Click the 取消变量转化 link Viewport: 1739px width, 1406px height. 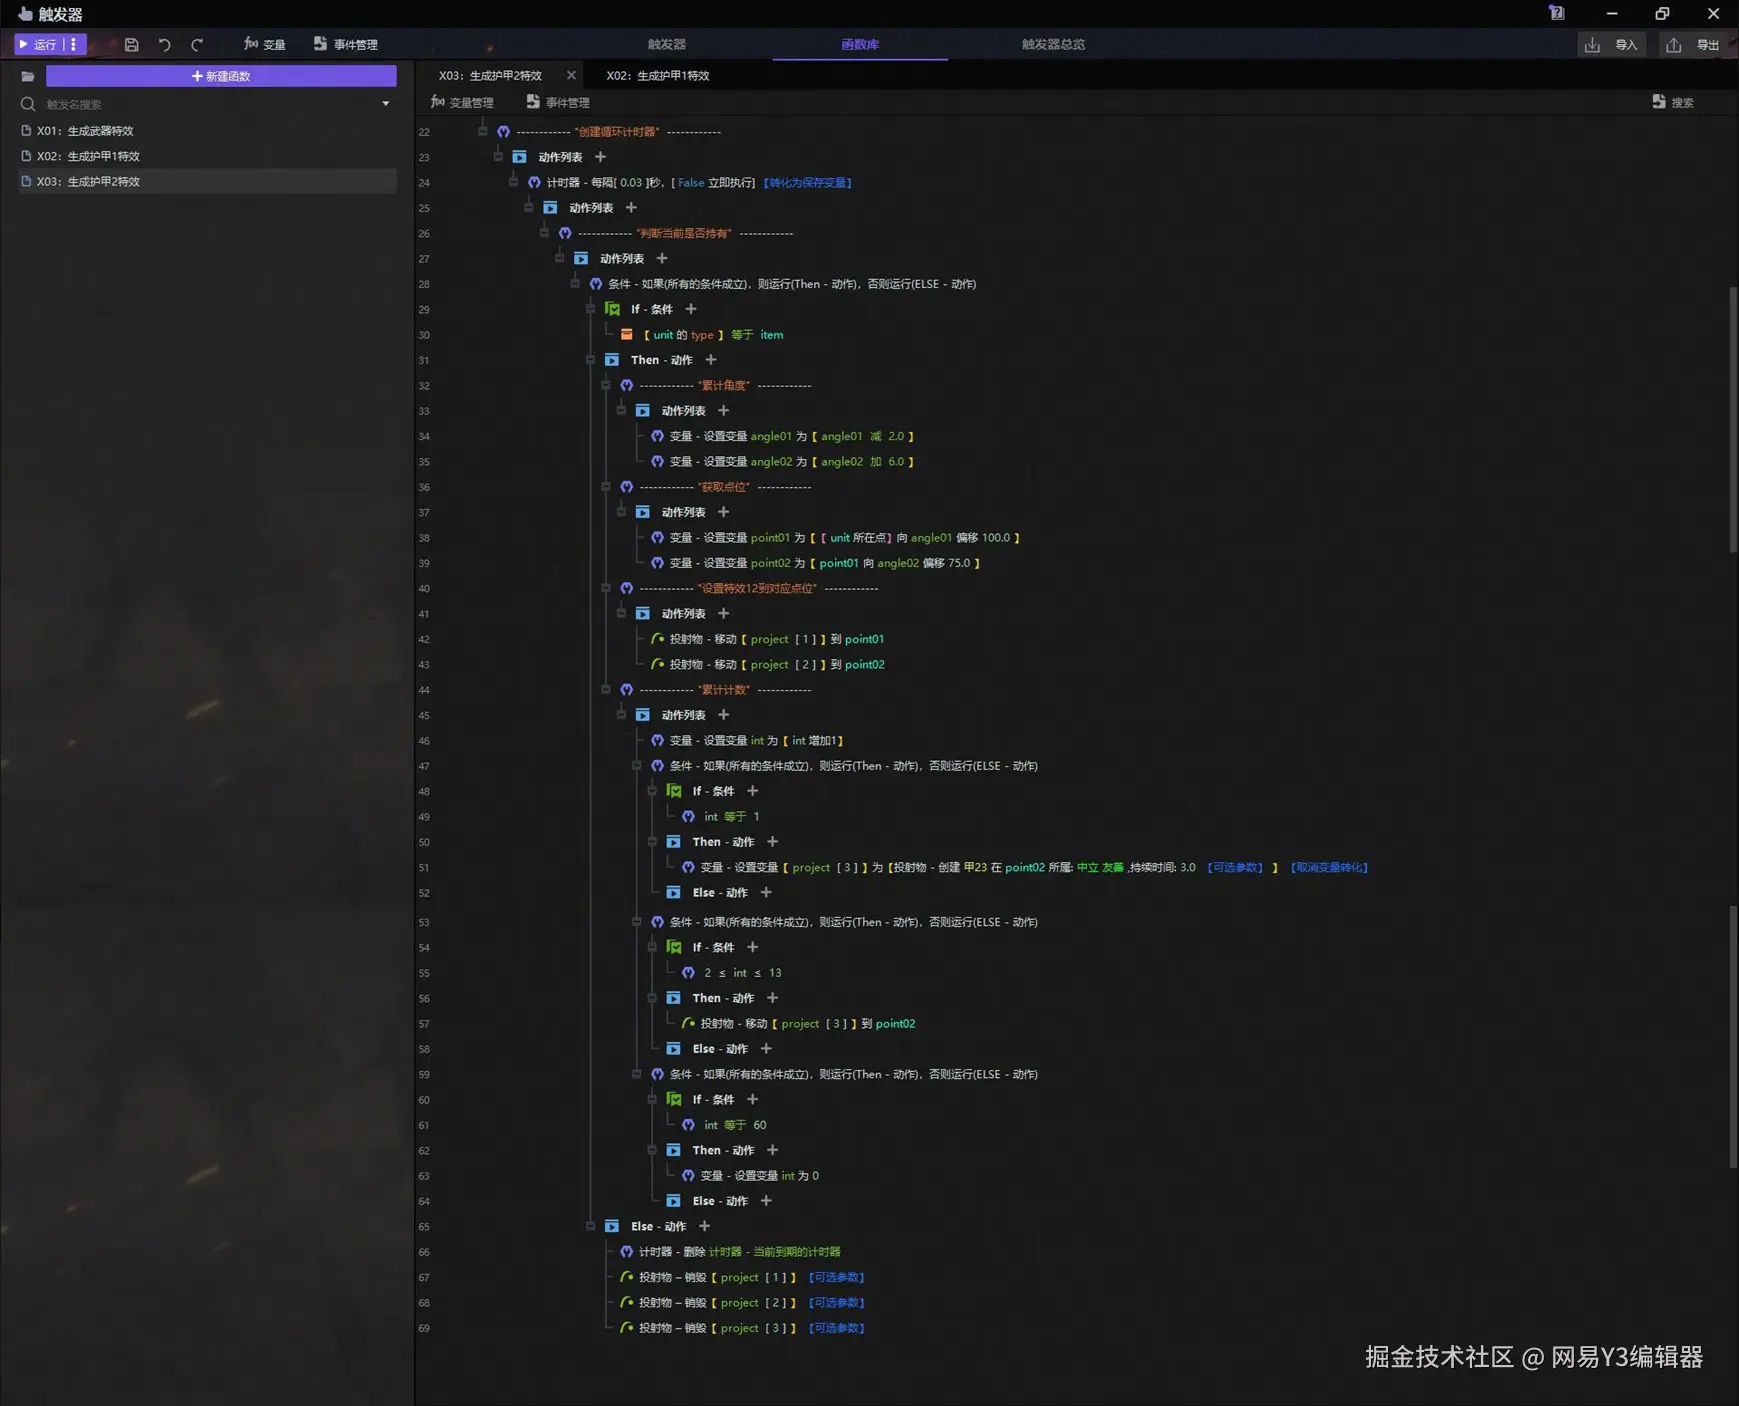pyautogui.click(x=1329, y=868)
